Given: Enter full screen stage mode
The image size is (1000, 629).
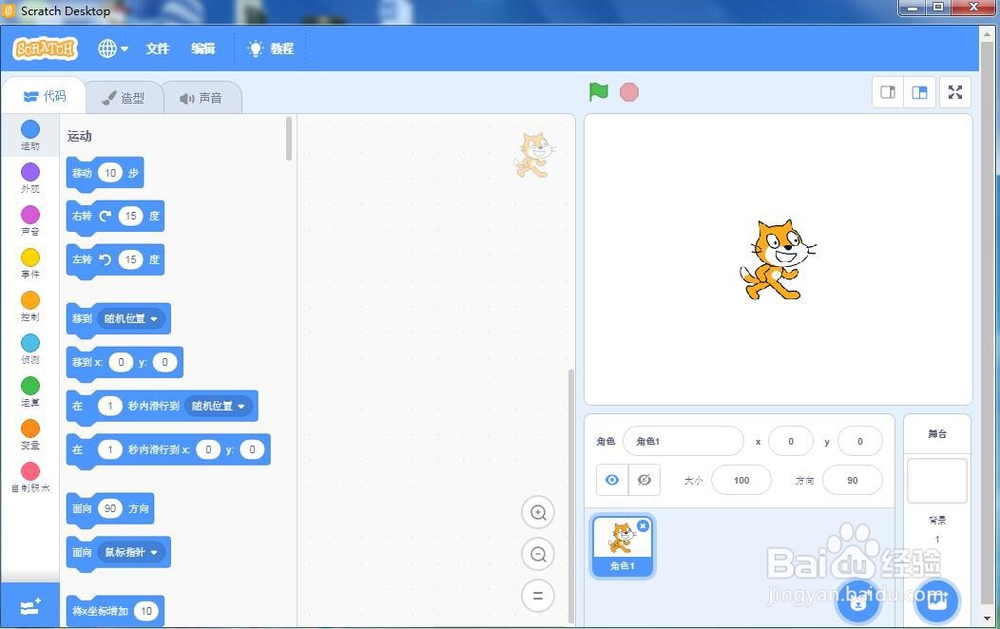Looking at the screenshot, I should (955, 92).
